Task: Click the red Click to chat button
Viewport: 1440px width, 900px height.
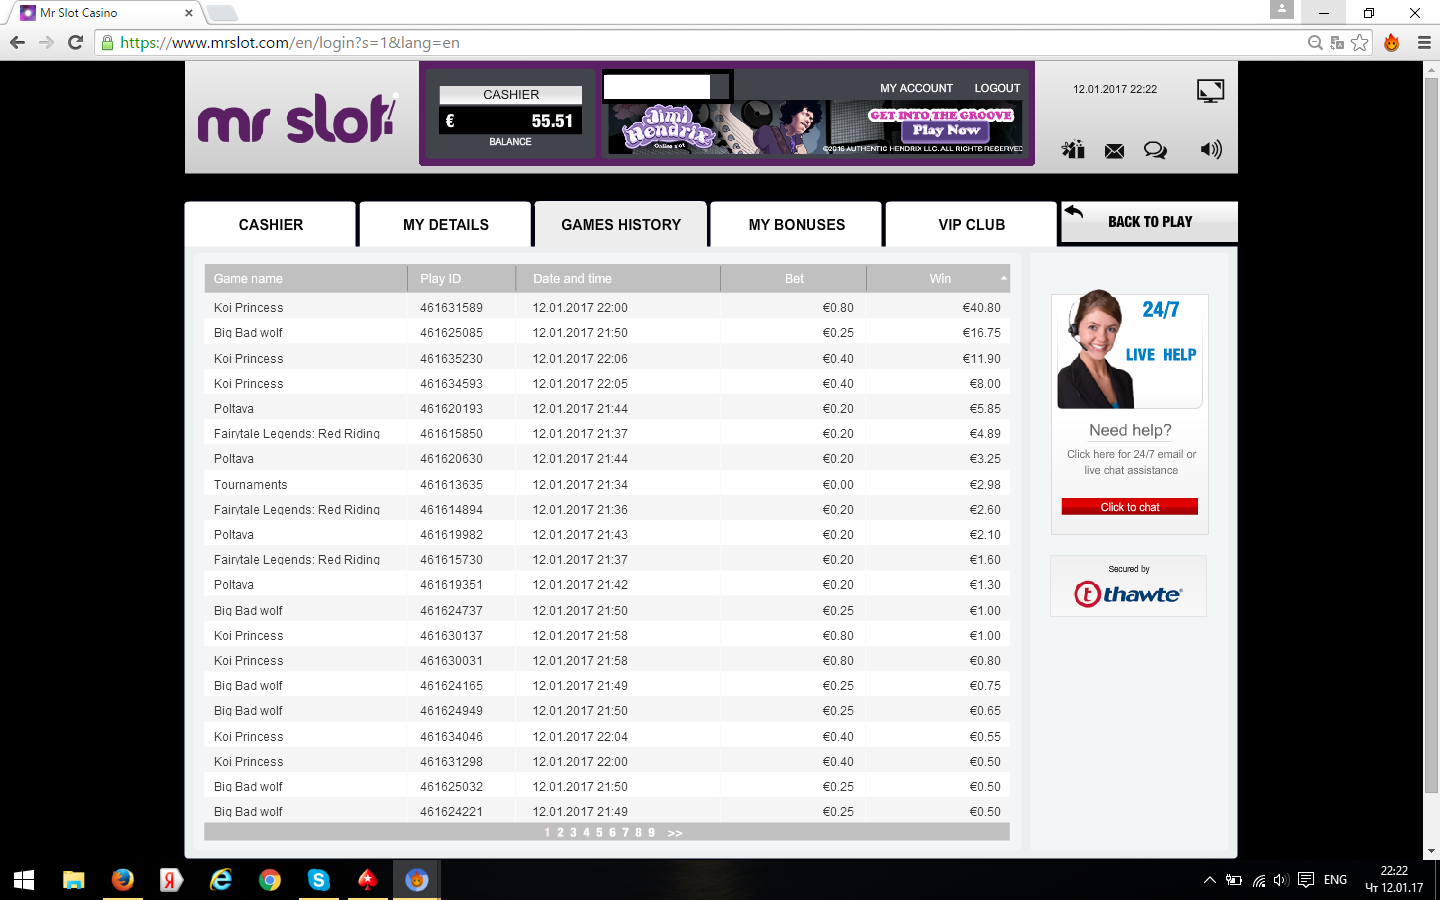Action: click(x=1129, y=507)
